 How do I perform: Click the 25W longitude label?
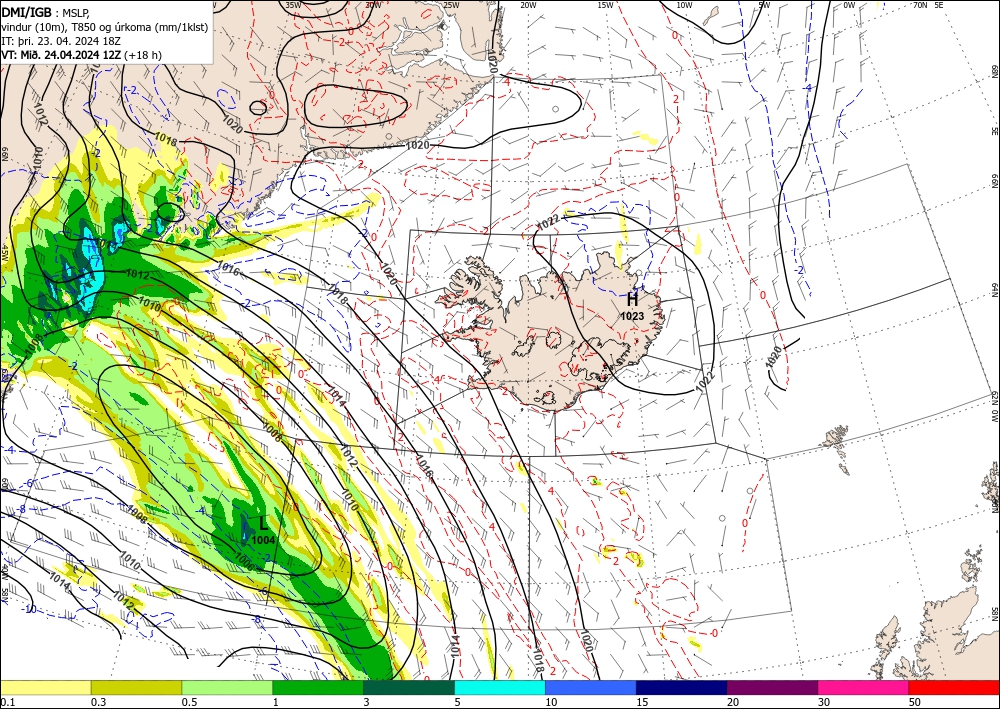pos(451,5)
